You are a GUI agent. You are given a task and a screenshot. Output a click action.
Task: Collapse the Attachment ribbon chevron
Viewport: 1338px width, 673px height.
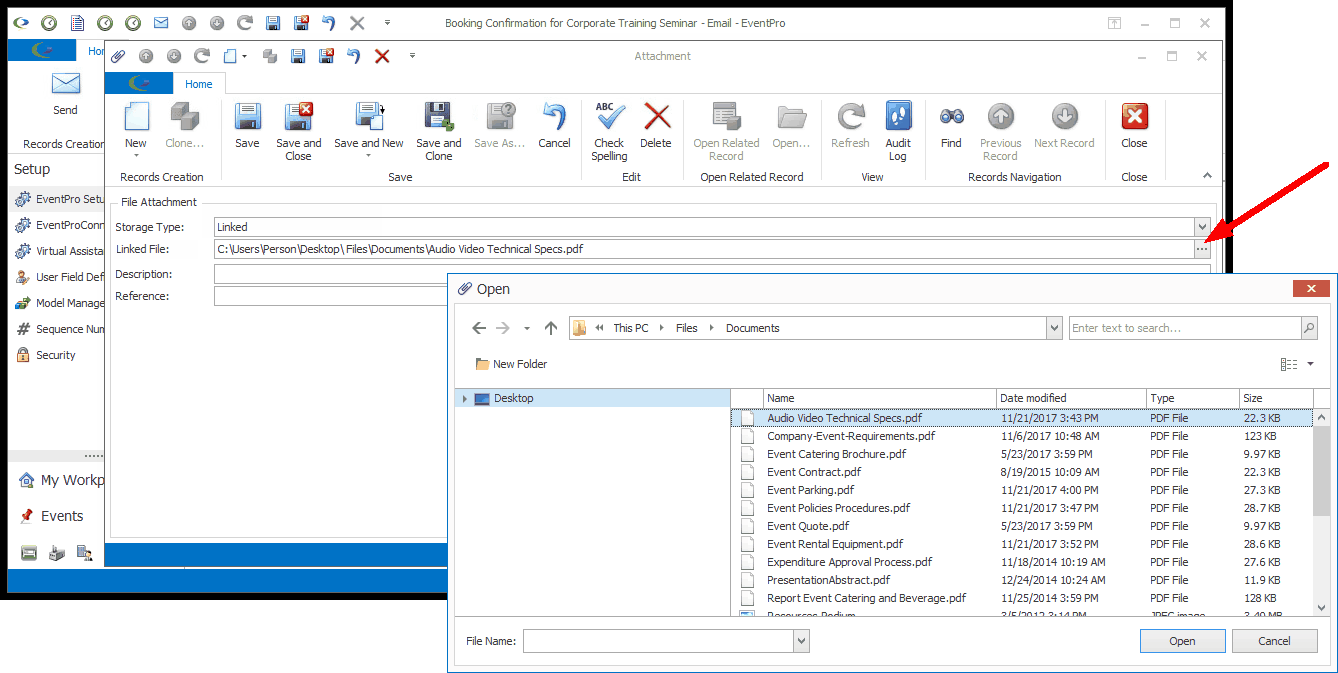pos(1206,176)
